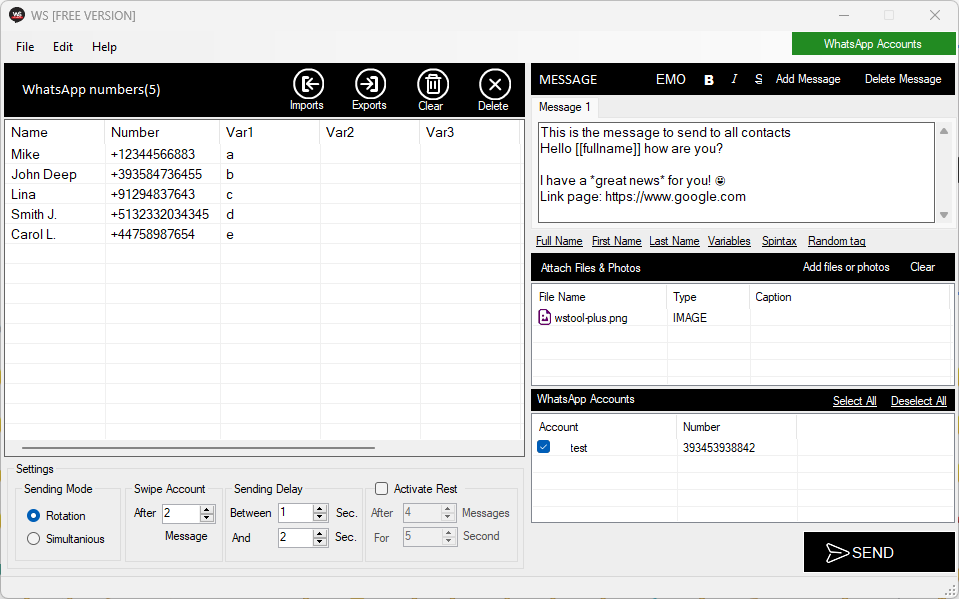Apply strikethrough with the S icon
This screenshot has height=599, width=959.
[758, 79]
